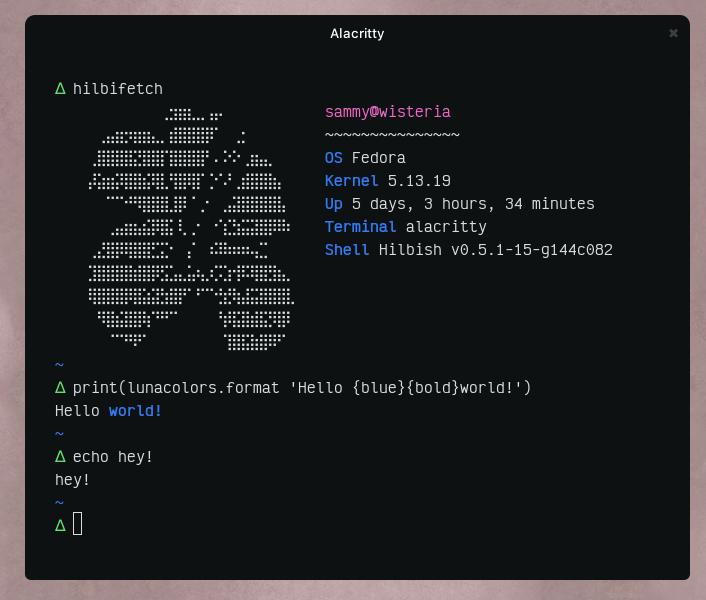The image size is (706, 600).
Task: Click the pink sammy@wisteria text
Action: pos(388,112)
